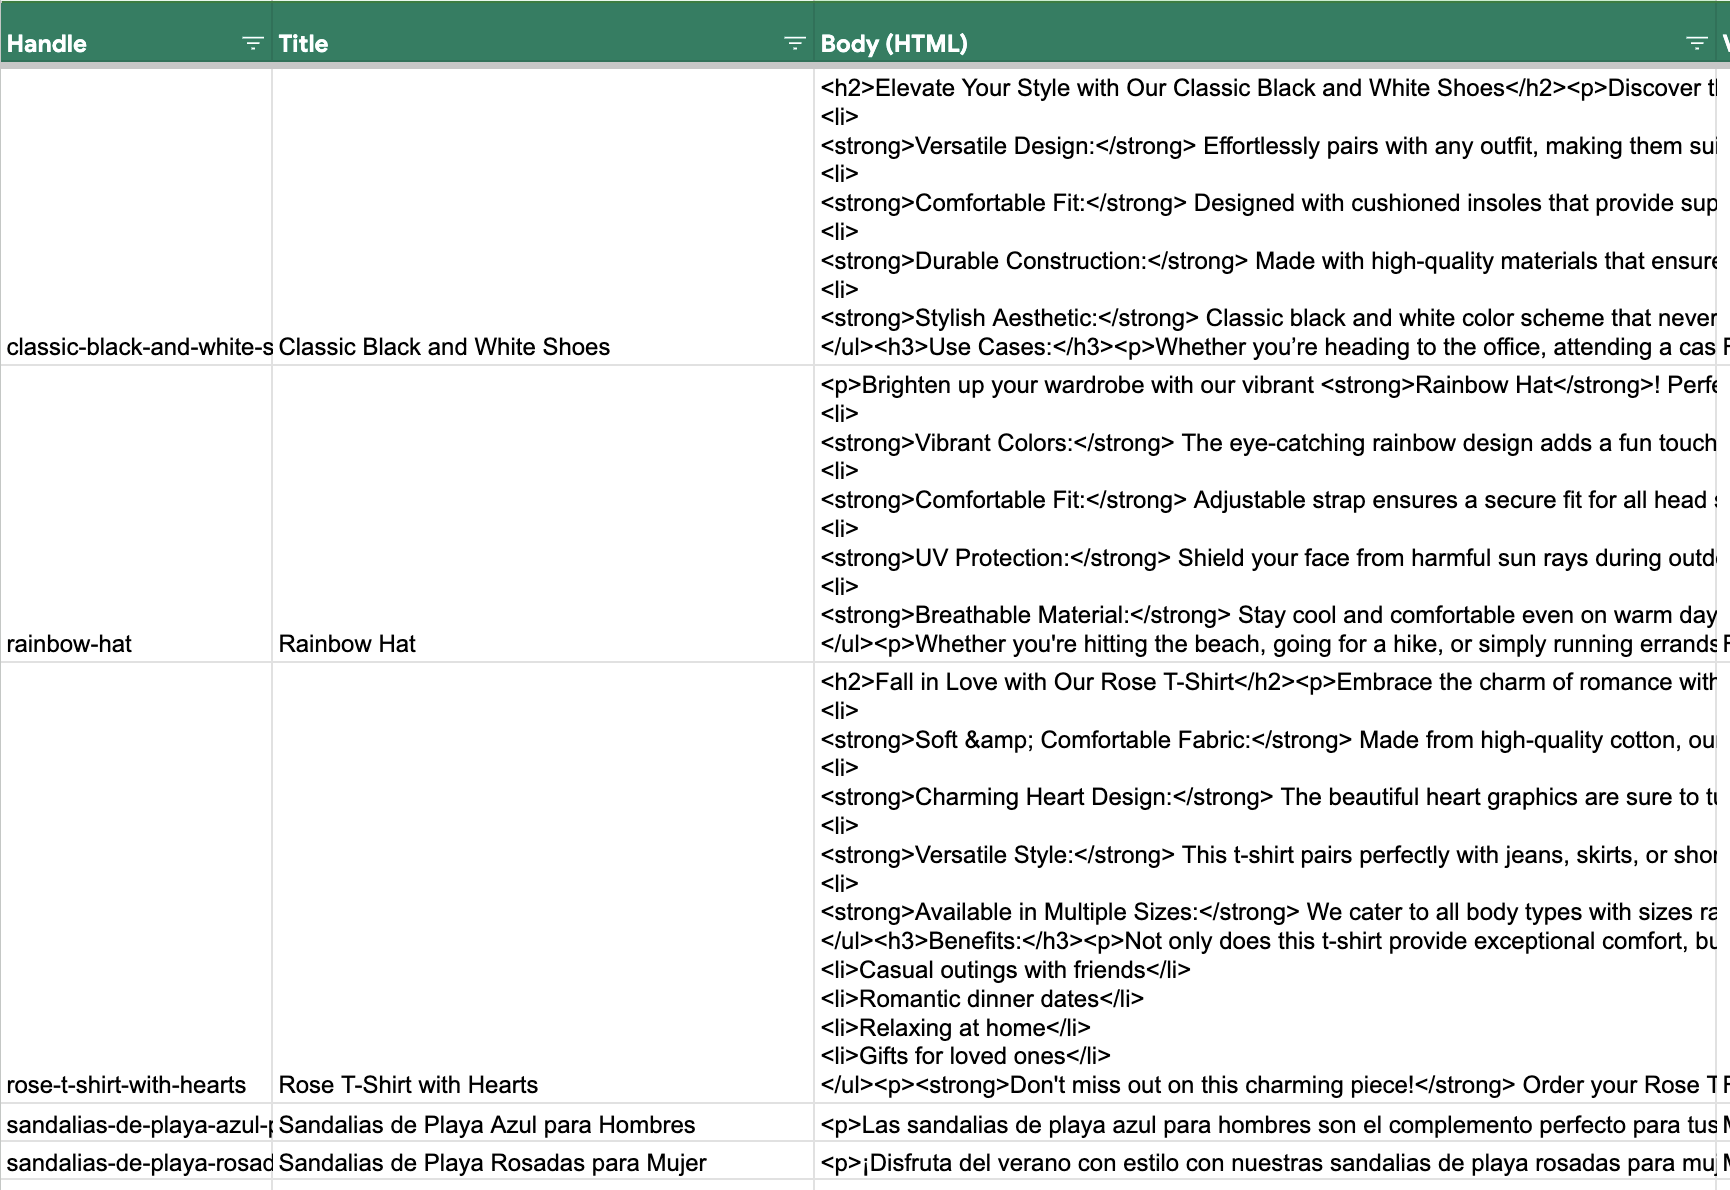Select Sandalias de Playa Azul para Hombres cell
Viewport: 1730px width, 1190px height.
tap(543, 1123)
